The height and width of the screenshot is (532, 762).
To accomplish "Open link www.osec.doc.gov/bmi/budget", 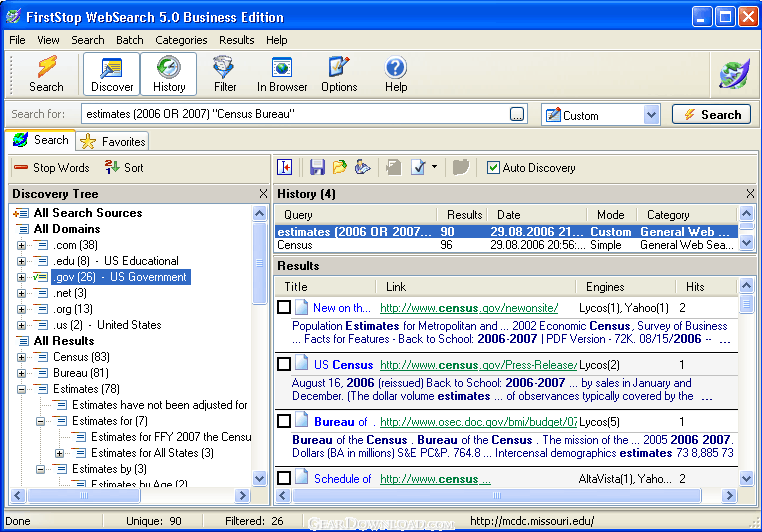I will click(x=478, y=422).
